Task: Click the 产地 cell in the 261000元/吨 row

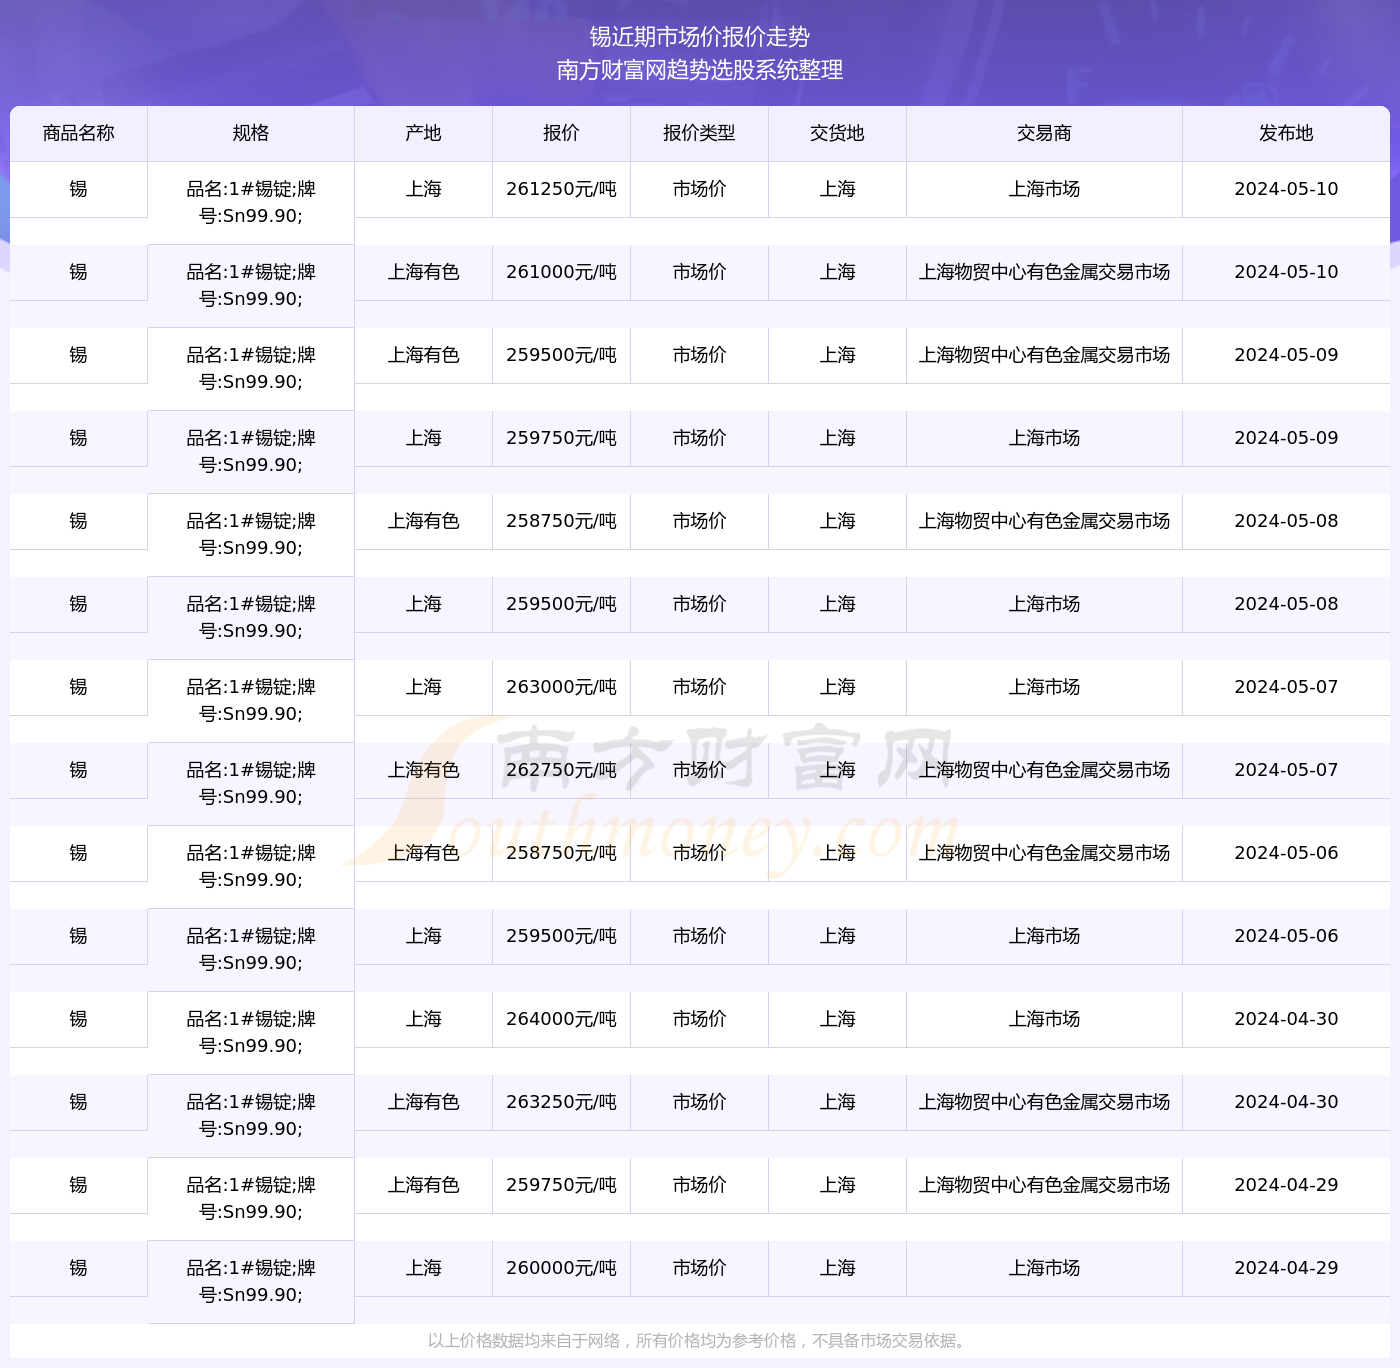Action: pyautogui.click(x=424, y=272)
